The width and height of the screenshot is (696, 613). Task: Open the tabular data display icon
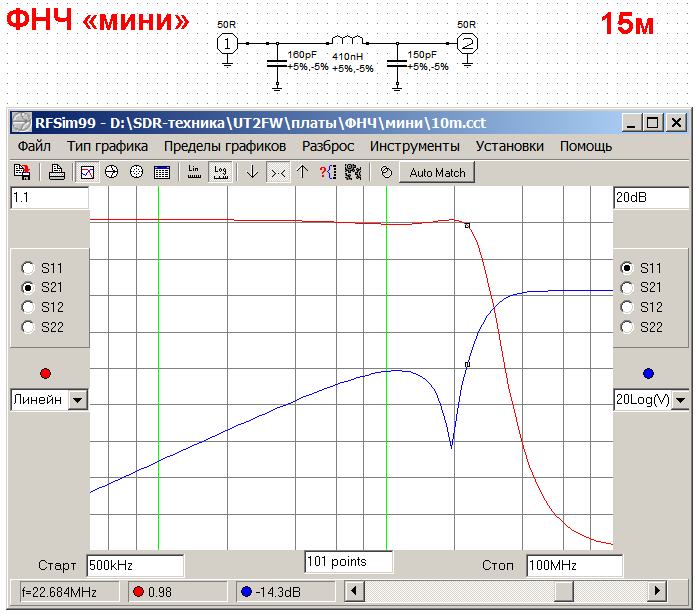(x=162, y=172)
